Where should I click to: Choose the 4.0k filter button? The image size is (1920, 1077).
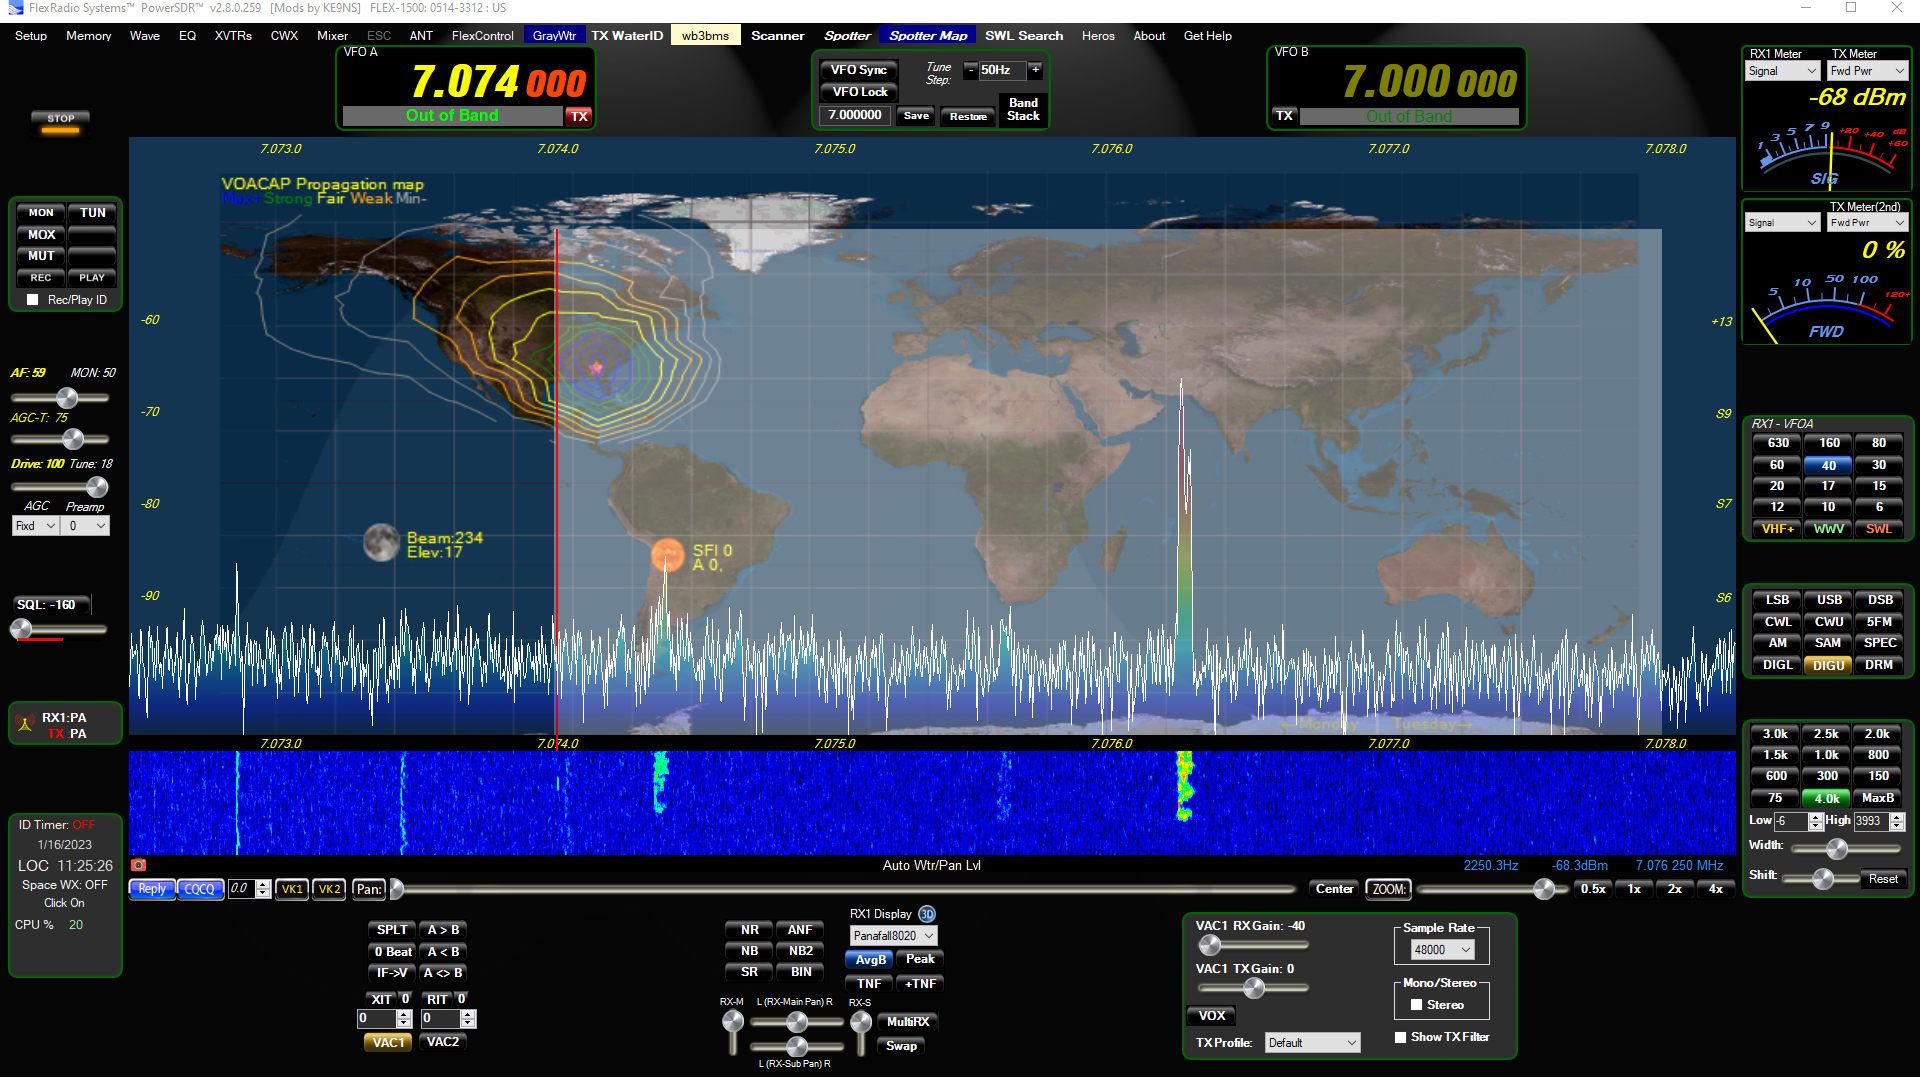[1826, 798]
